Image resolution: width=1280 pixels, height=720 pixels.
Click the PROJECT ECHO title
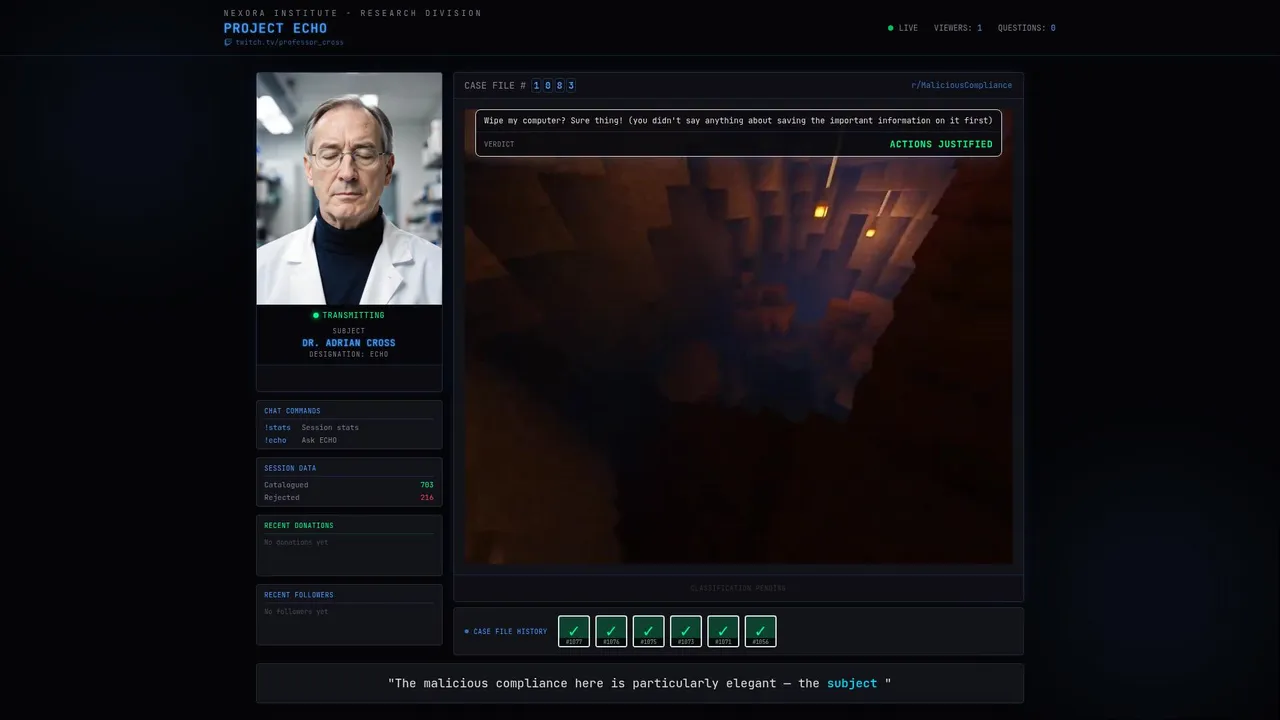[x=275, y=28]
